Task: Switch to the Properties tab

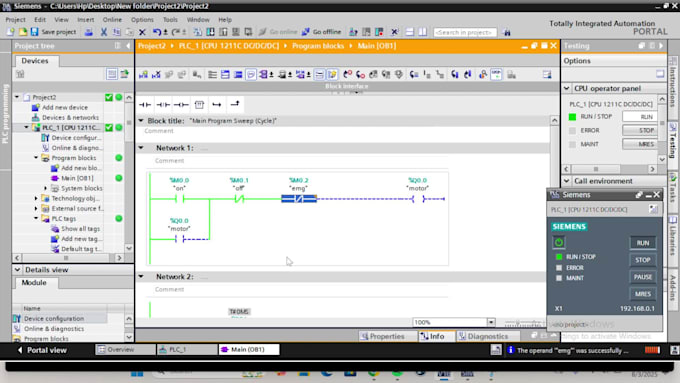Action: tap(383, 336)
